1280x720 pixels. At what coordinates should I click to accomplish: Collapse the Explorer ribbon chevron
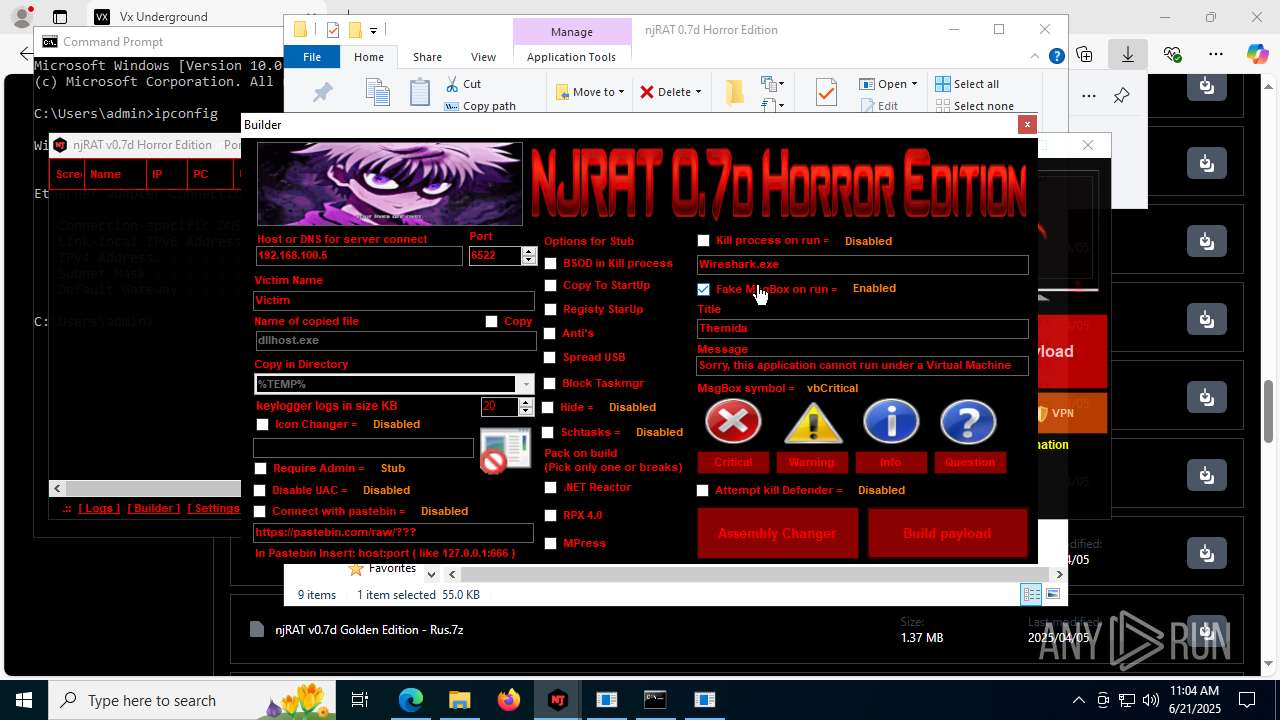pyautogui.click(x=1035, y=57)
